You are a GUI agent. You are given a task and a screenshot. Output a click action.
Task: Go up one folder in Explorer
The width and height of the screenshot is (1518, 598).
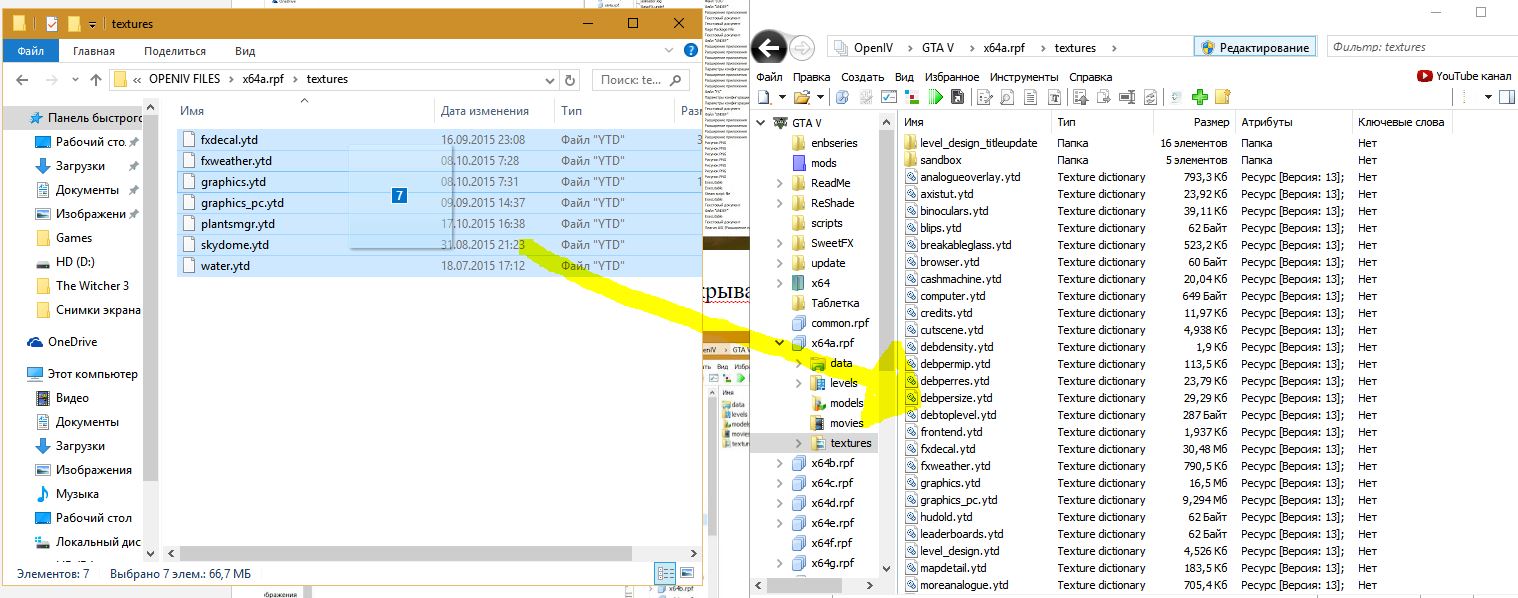pyautogui.click(x=96, y=79)
